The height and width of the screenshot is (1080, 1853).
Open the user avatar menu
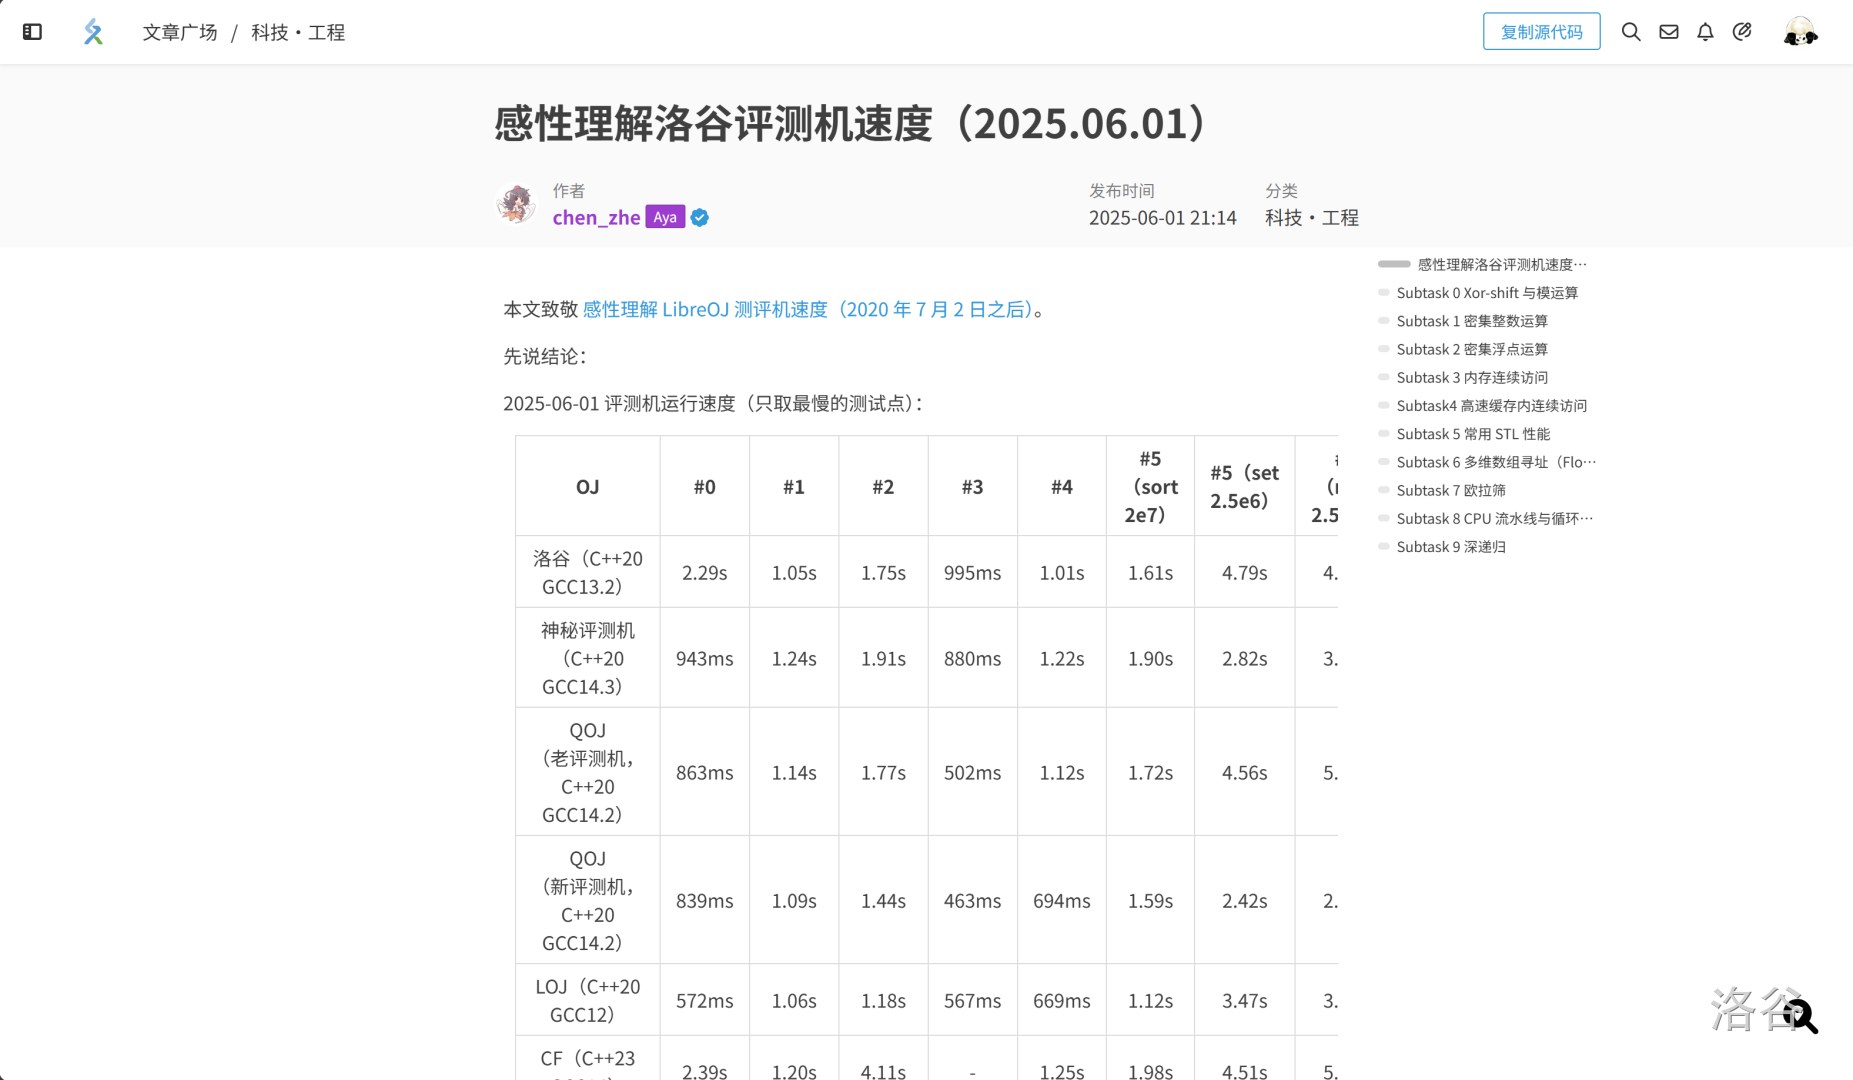tap(1799, 32)
